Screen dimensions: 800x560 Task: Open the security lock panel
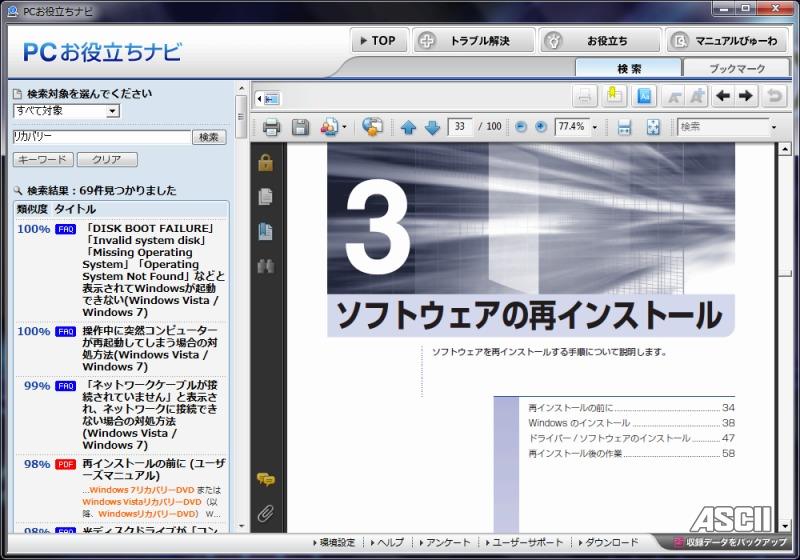pyautogui.click(x=265, y=163)
